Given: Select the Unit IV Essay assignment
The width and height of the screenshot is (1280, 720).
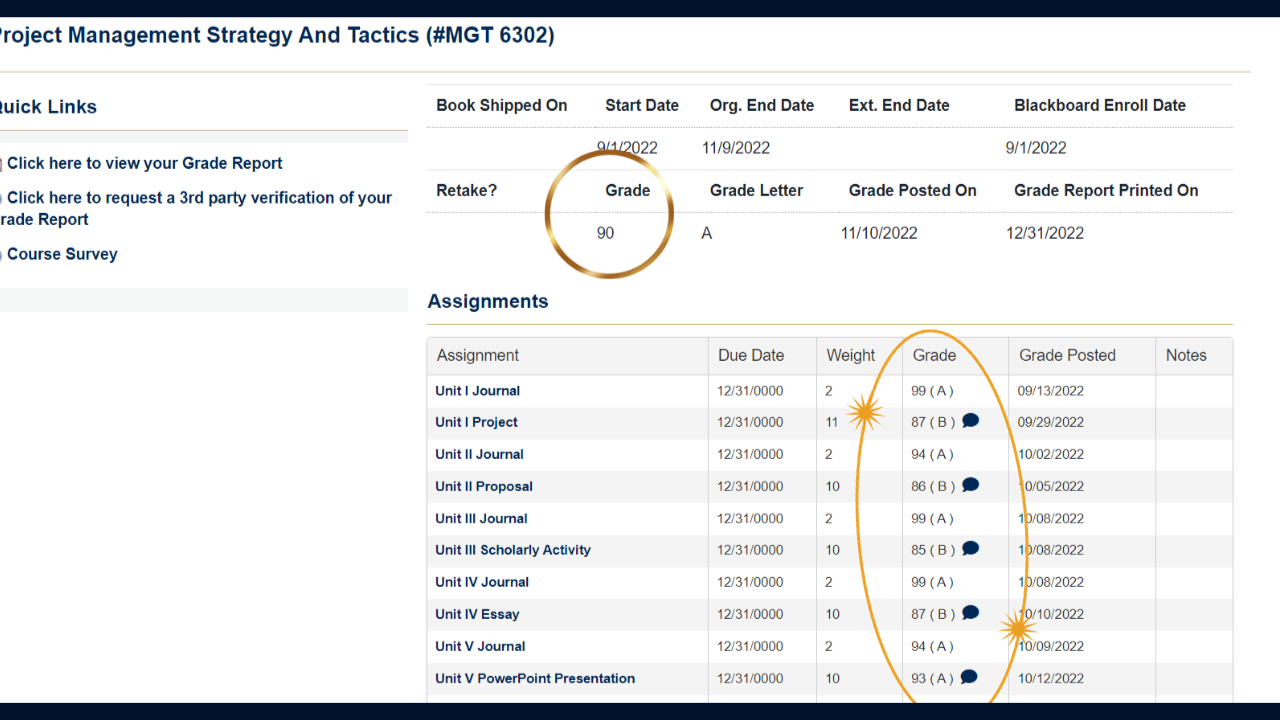Looking at the screenshot, I should tap(476, 614).
